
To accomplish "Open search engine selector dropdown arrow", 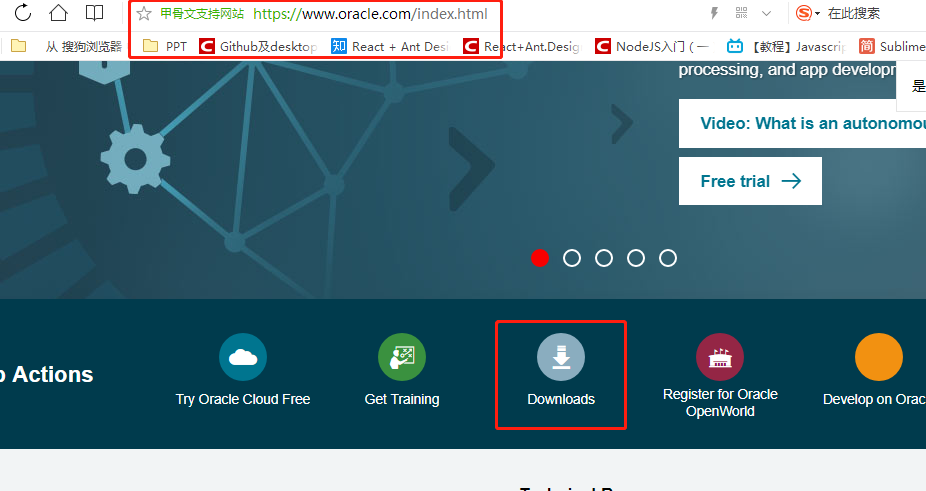I will 817,14.
